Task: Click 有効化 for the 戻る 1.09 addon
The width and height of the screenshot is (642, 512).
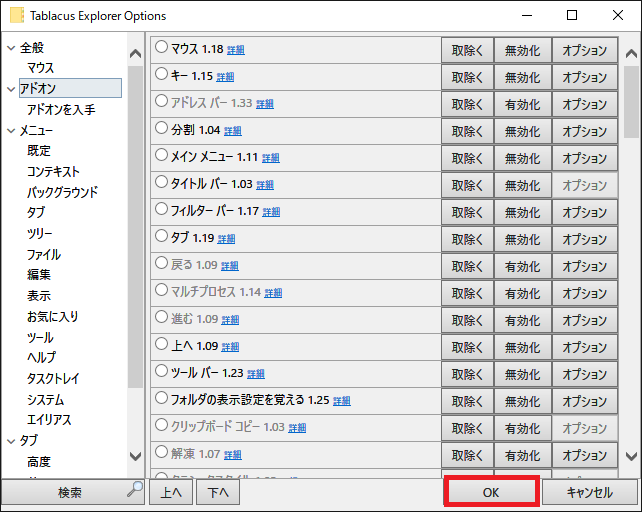Action: pos(522,267)
